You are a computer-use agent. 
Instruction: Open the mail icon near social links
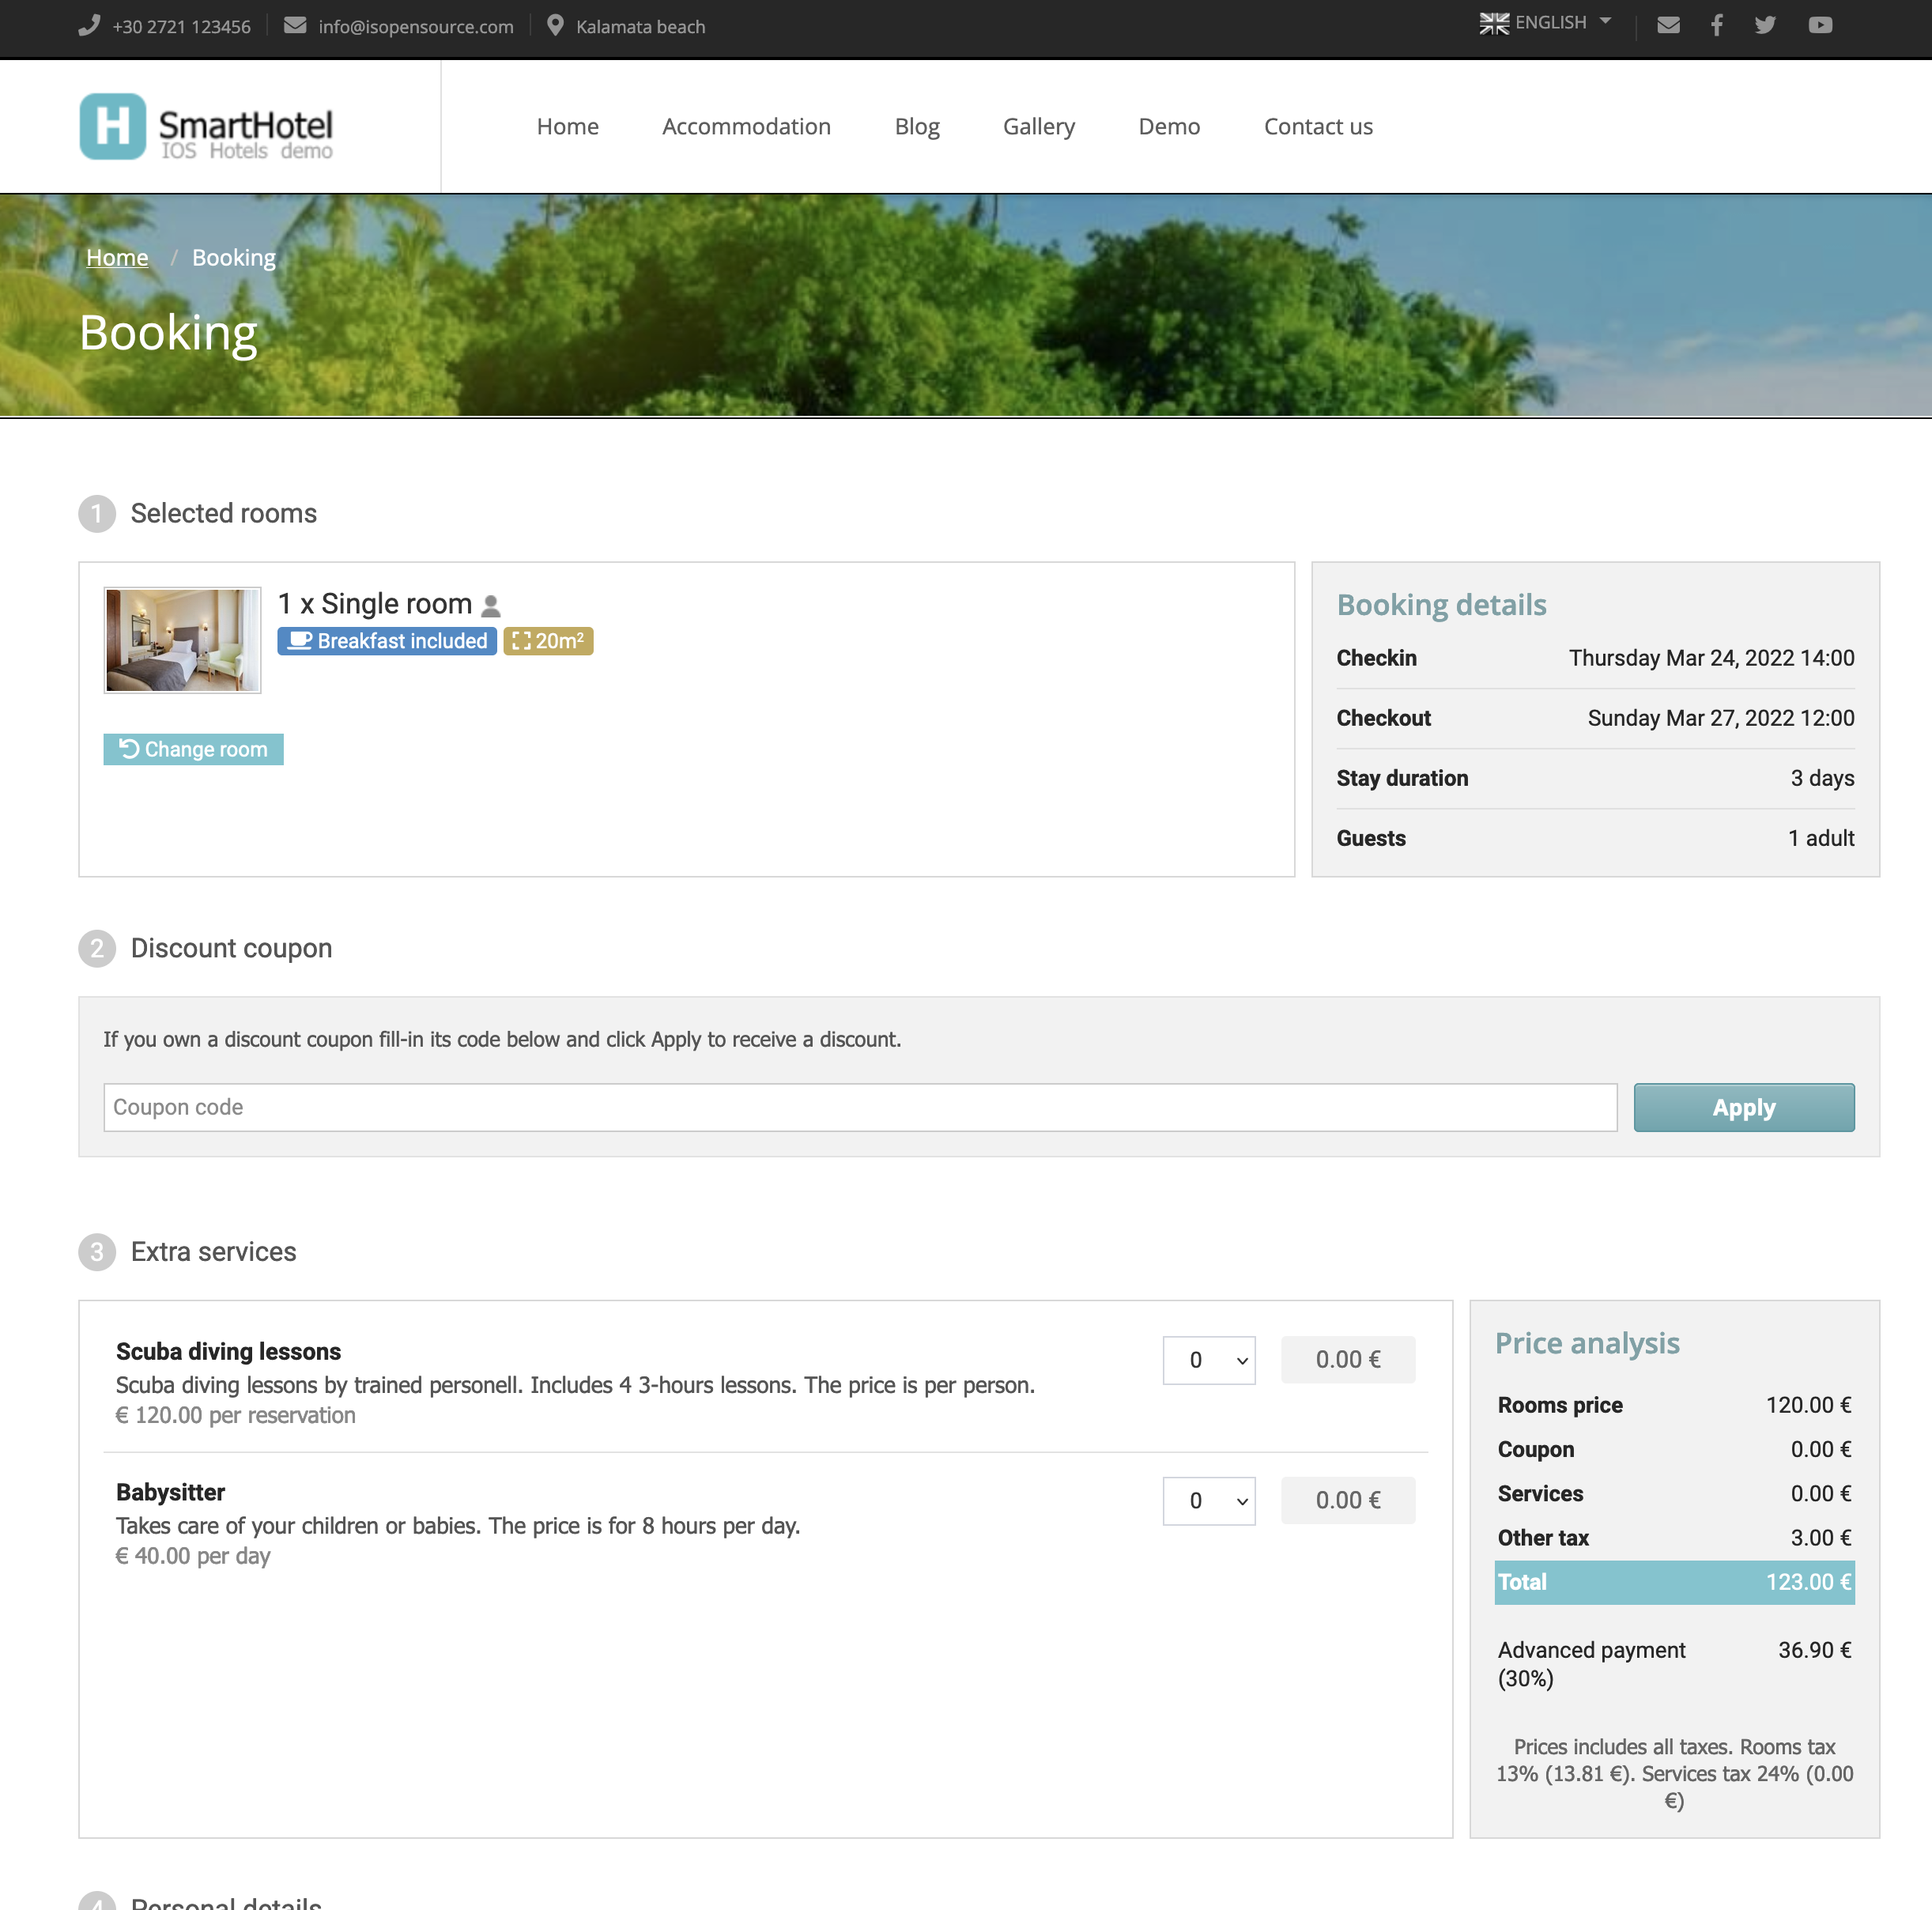point(1668,25)
